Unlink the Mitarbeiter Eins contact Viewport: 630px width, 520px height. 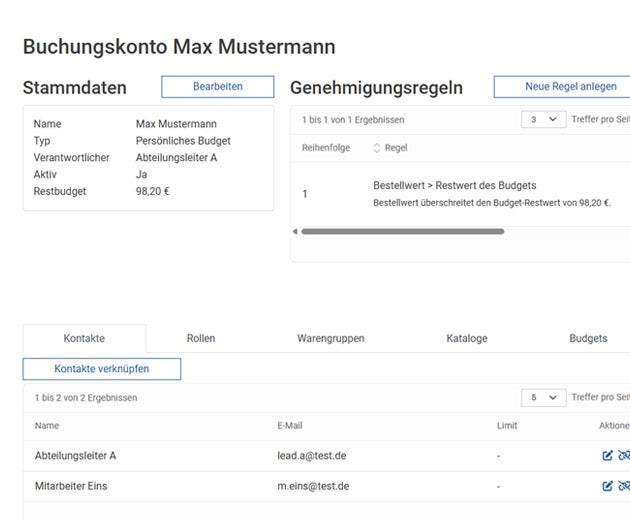[624, 487]
